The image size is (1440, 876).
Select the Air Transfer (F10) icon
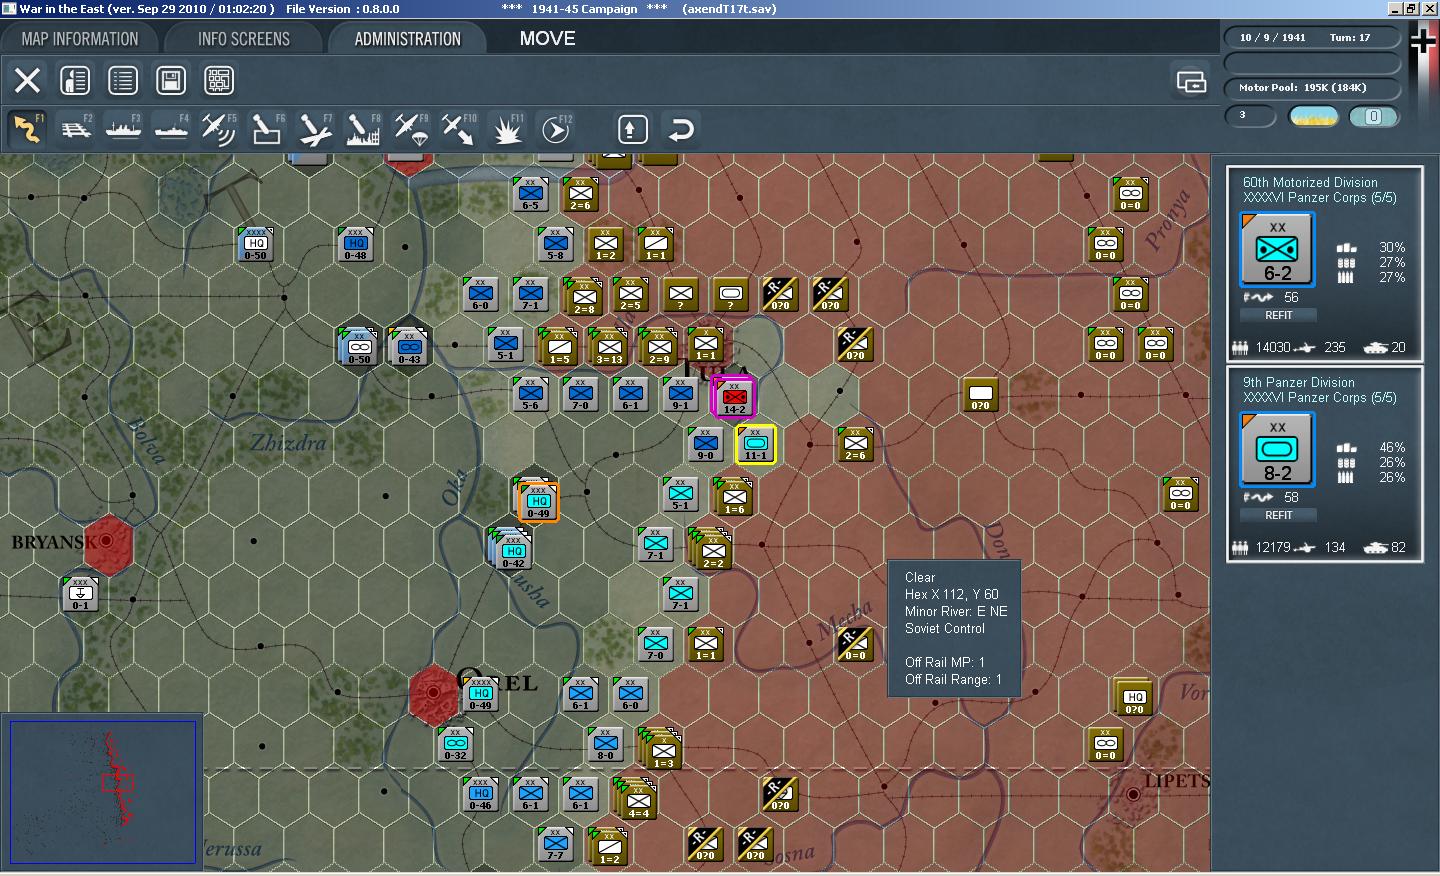459,129
